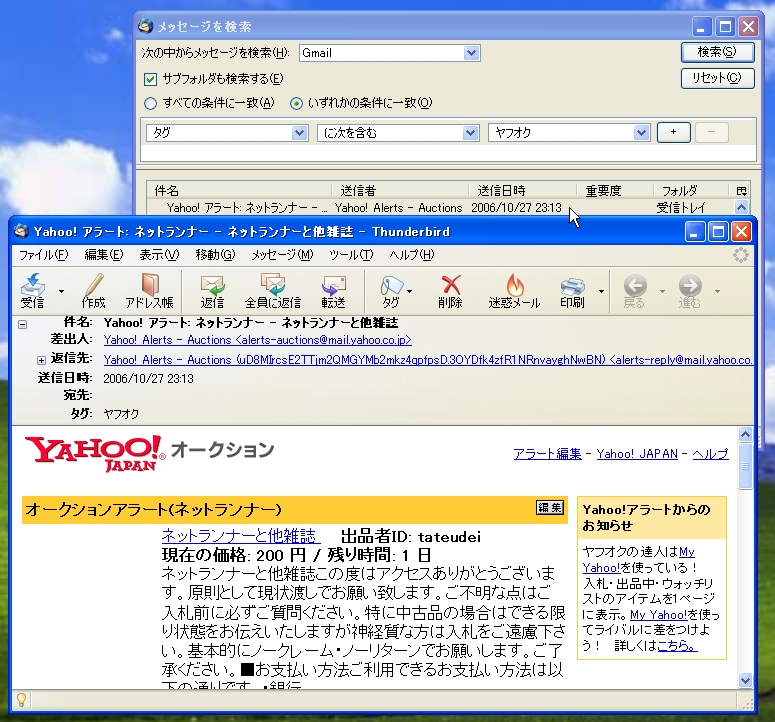
Task: Click the 検索(S) search button
Action: [717, 52]
